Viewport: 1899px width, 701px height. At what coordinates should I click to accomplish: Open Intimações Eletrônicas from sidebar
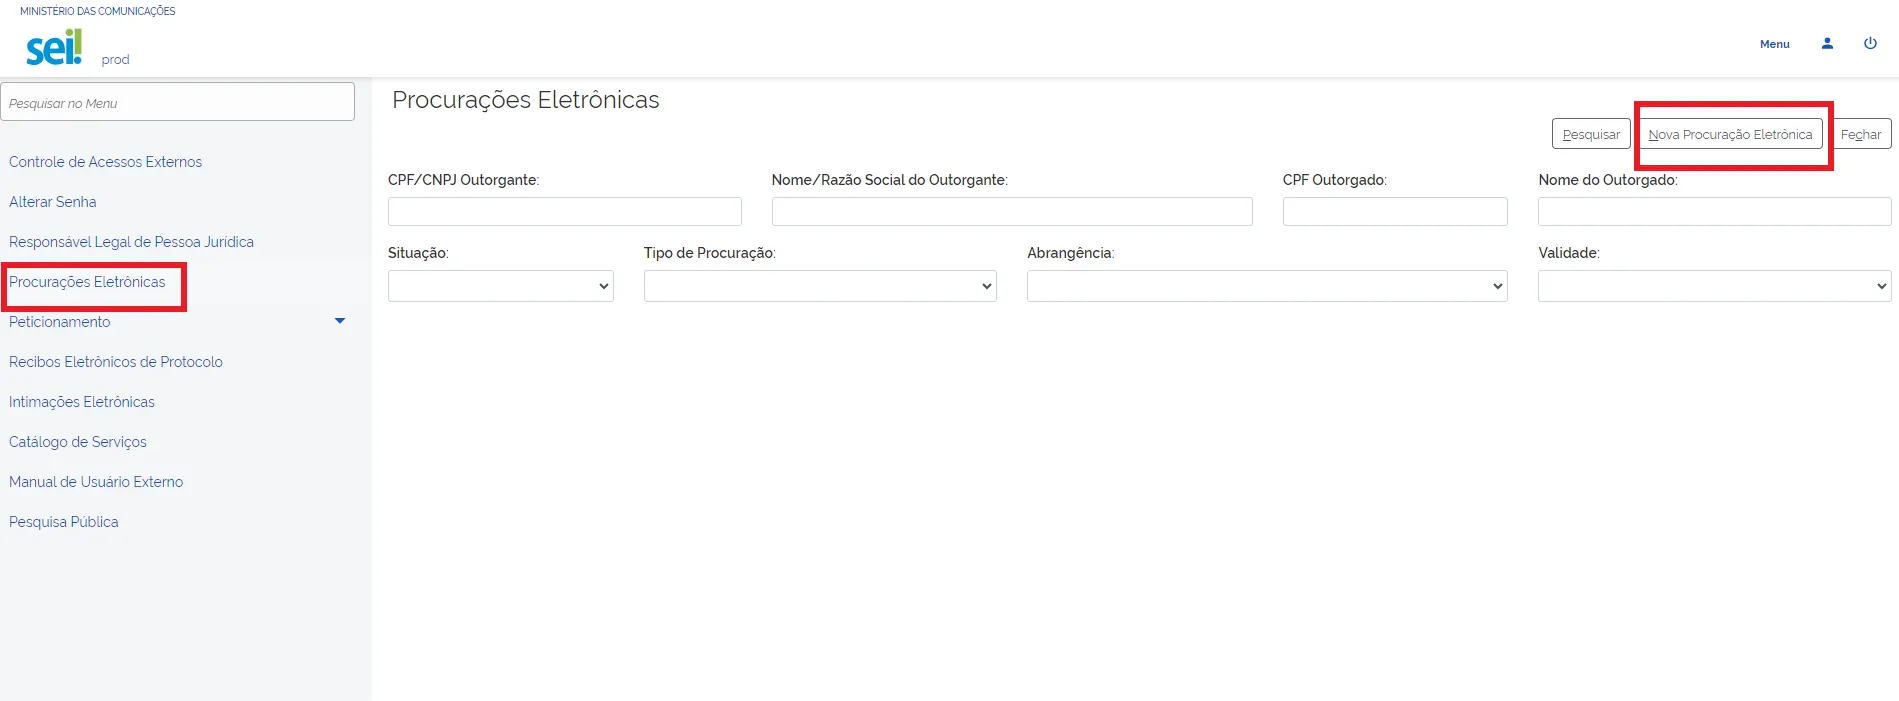tap(82, 402)
